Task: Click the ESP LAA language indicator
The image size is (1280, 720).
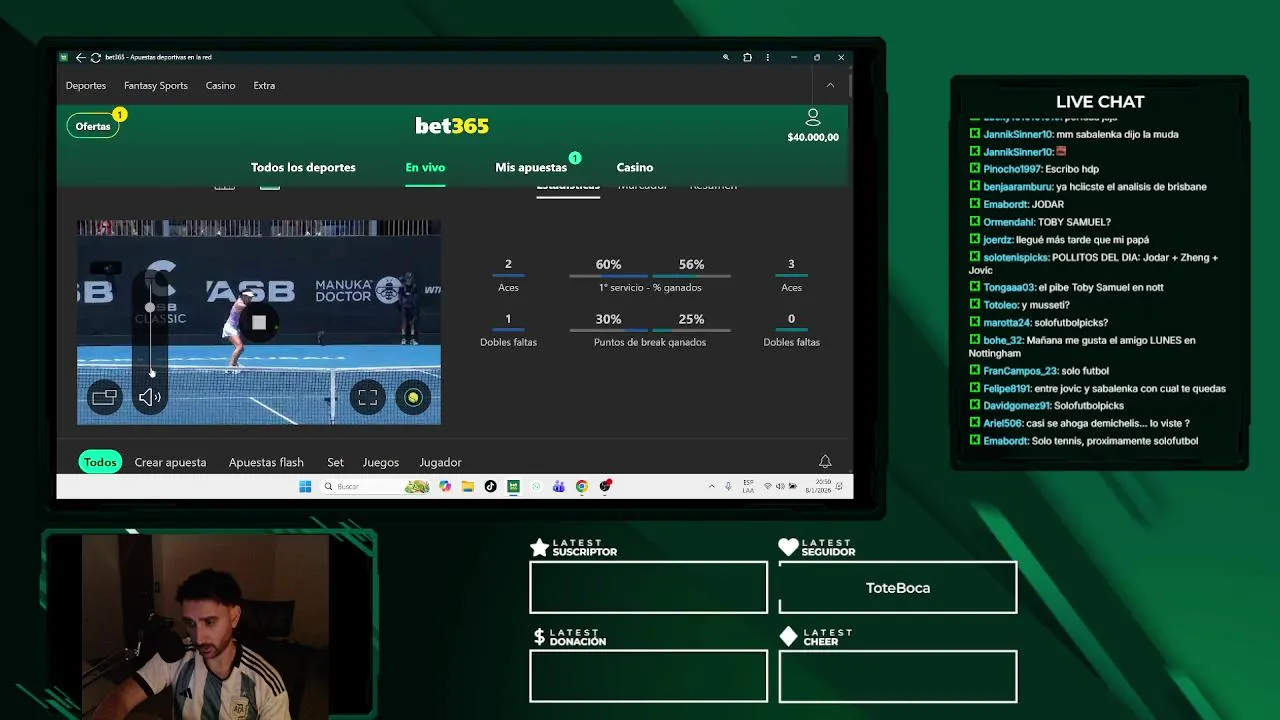Action: [x=748, y=486]
